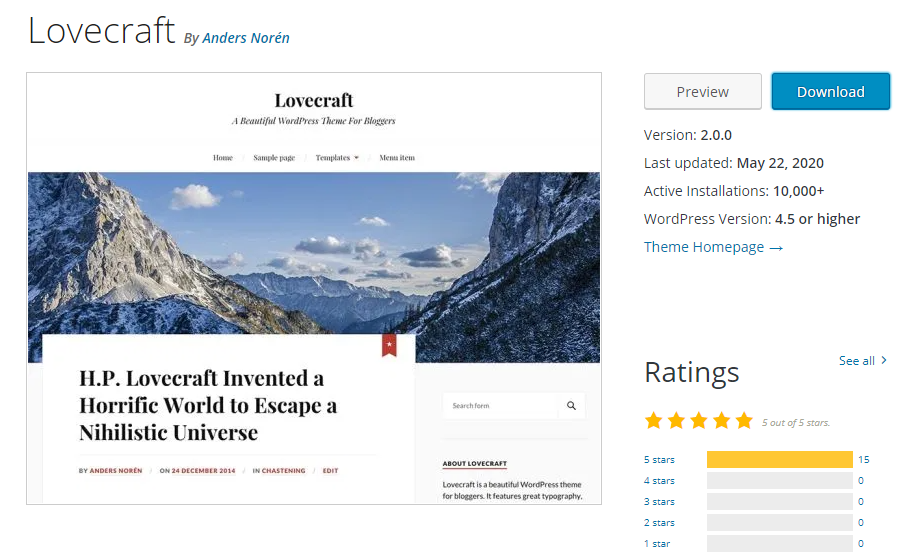Open the 1 star reviews link
The image size is (907, 552).
point(657,543)
